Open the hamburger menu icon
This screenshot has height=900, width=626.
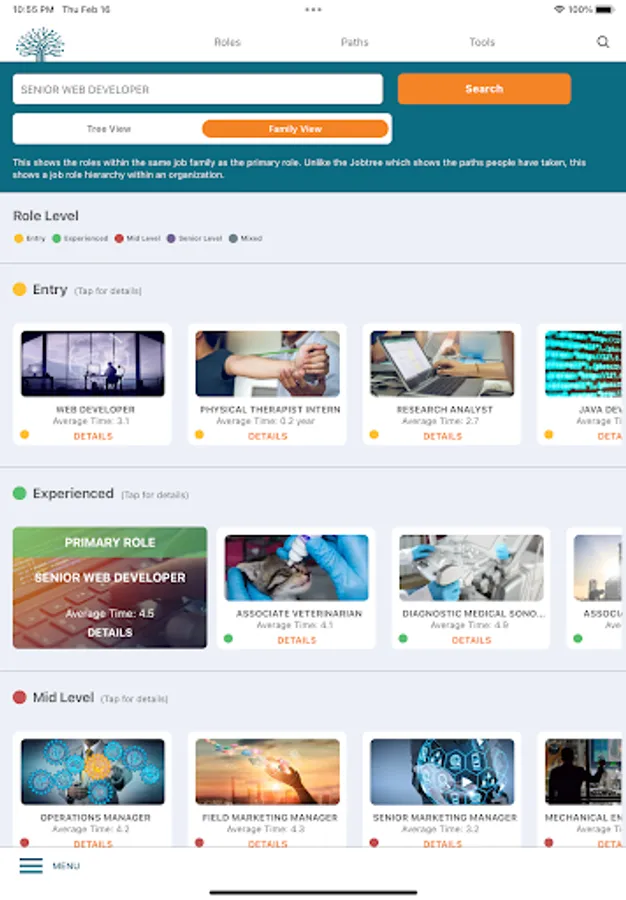(x=31, y=865)
